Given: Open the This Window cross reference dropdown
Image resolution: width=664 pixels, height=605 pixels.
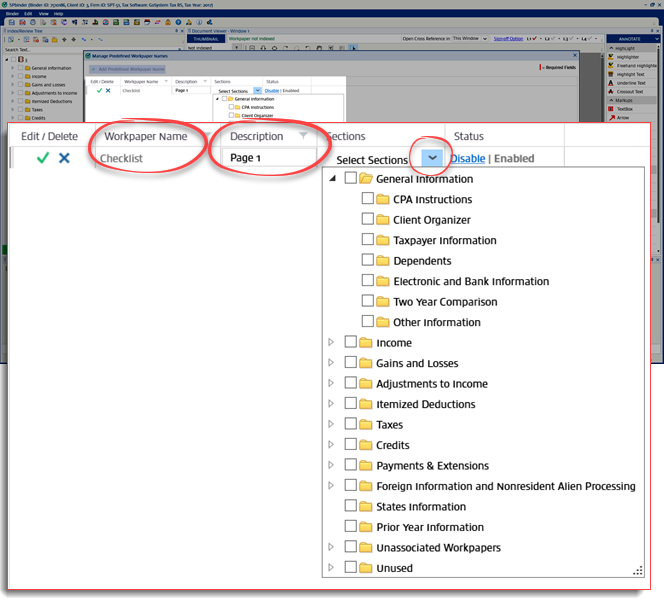Looking at the screenshot, I should pyautogui.click(x=484, y=39).
